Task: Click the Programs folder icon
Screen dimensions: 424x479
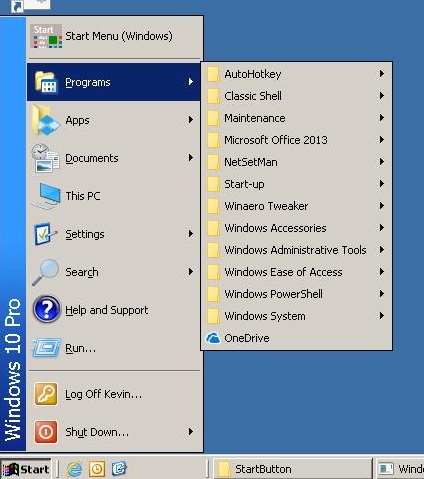Action: [x=46, y=82]
